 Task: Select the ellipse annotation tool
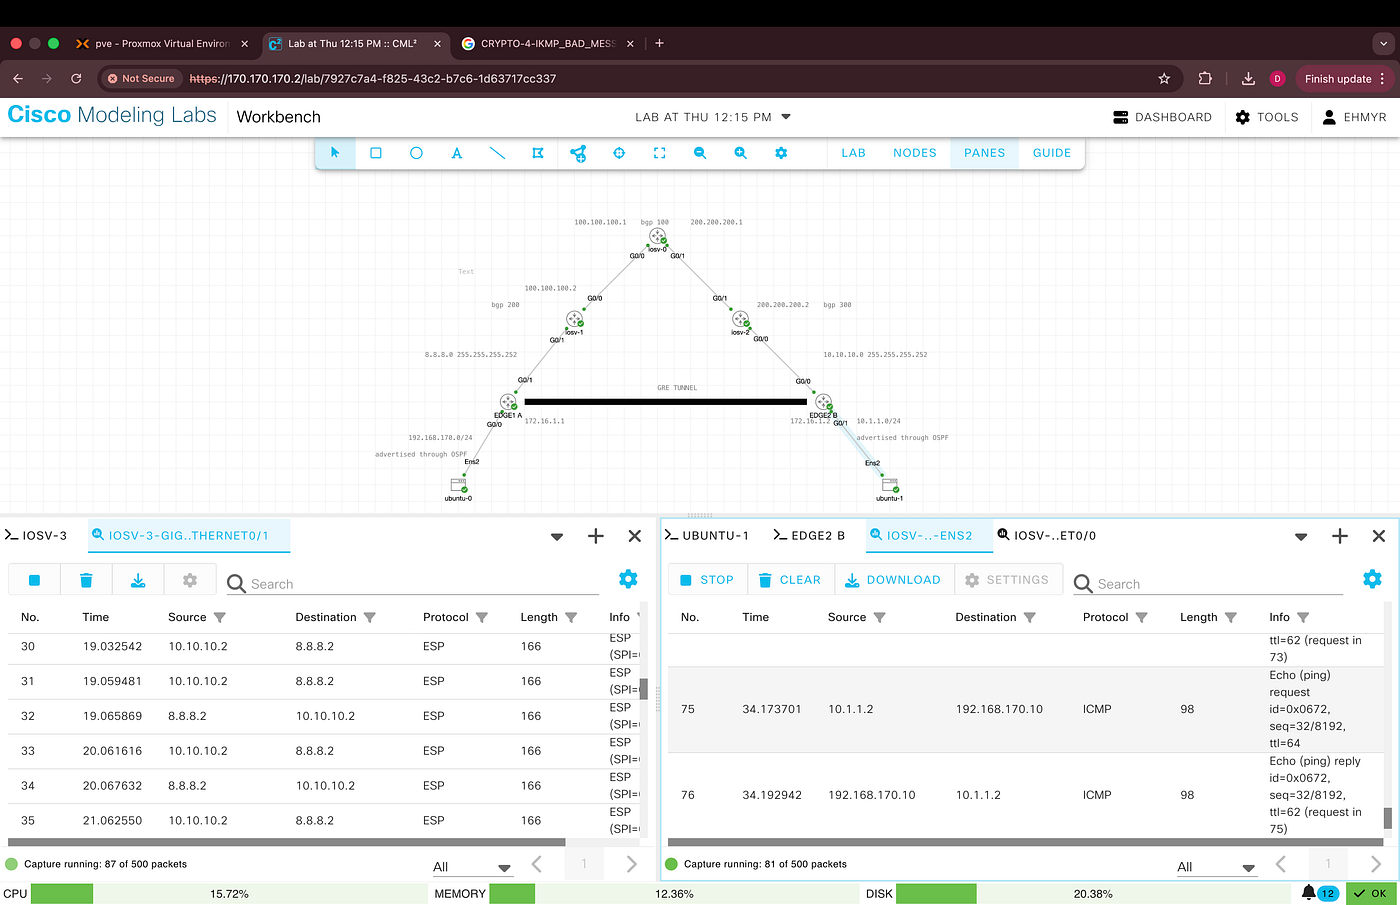[x=416, y=153]
